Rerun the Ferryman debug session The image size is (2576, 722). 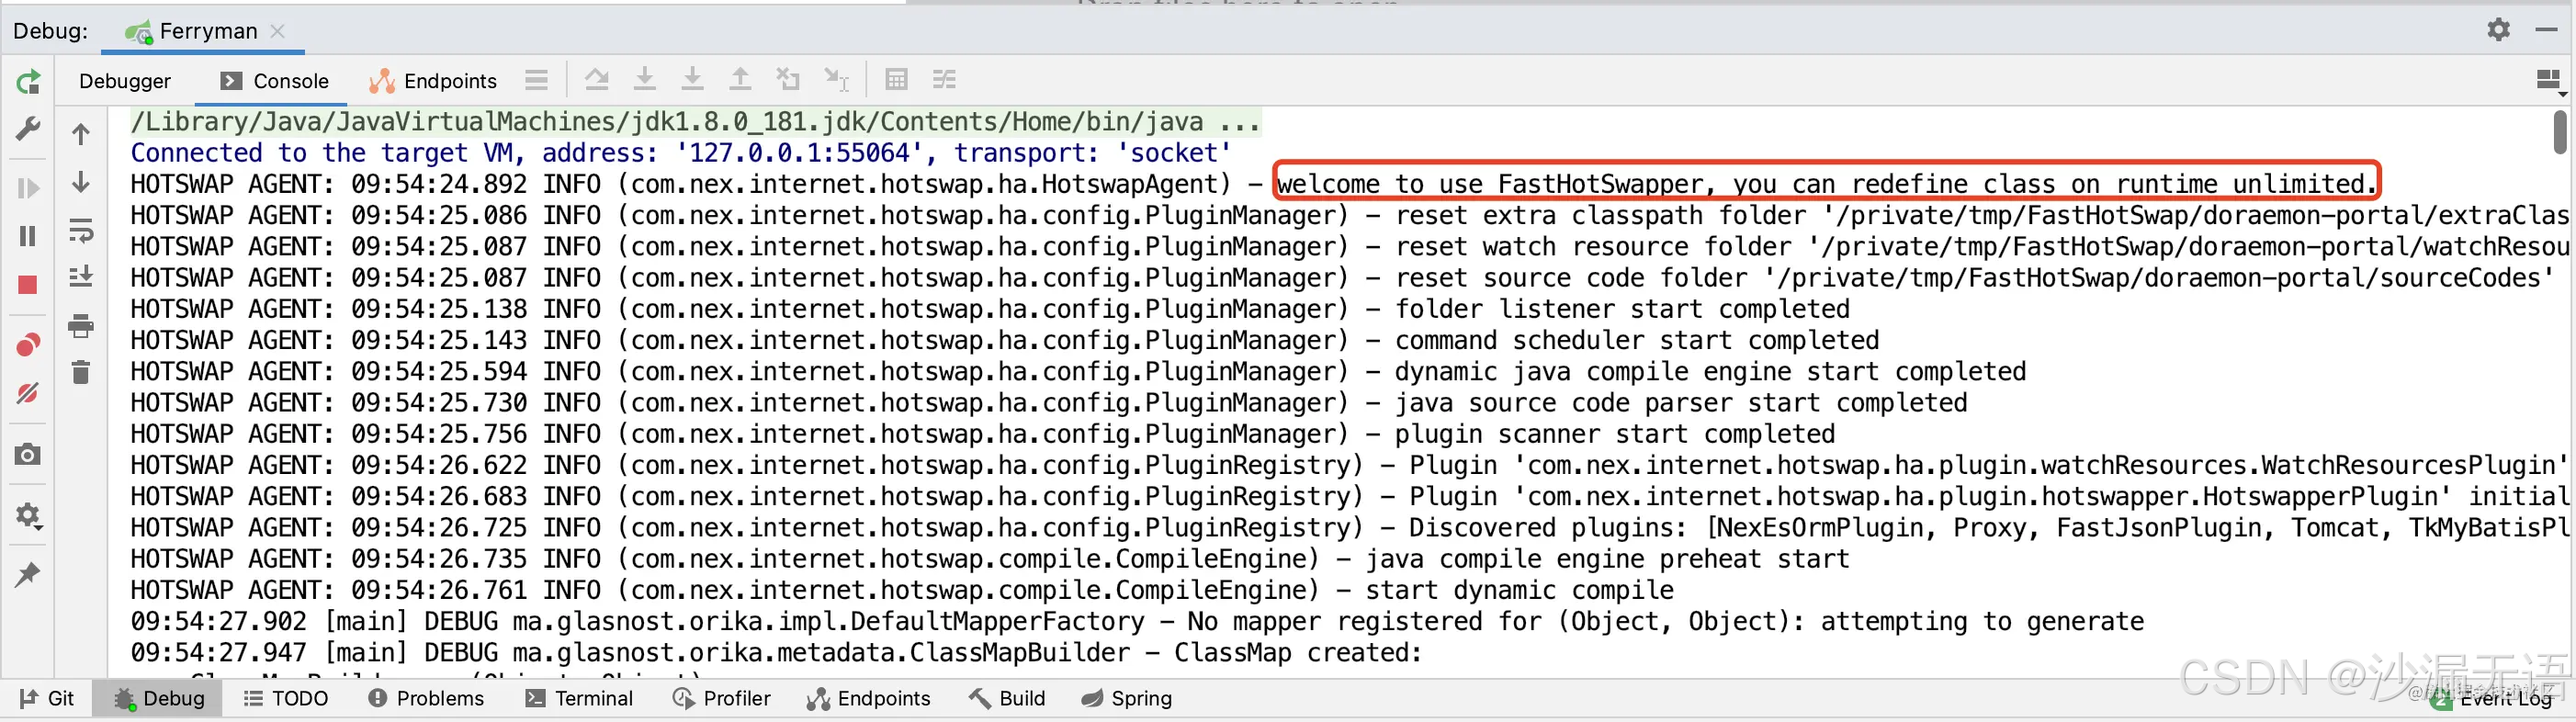click(28, 81)
